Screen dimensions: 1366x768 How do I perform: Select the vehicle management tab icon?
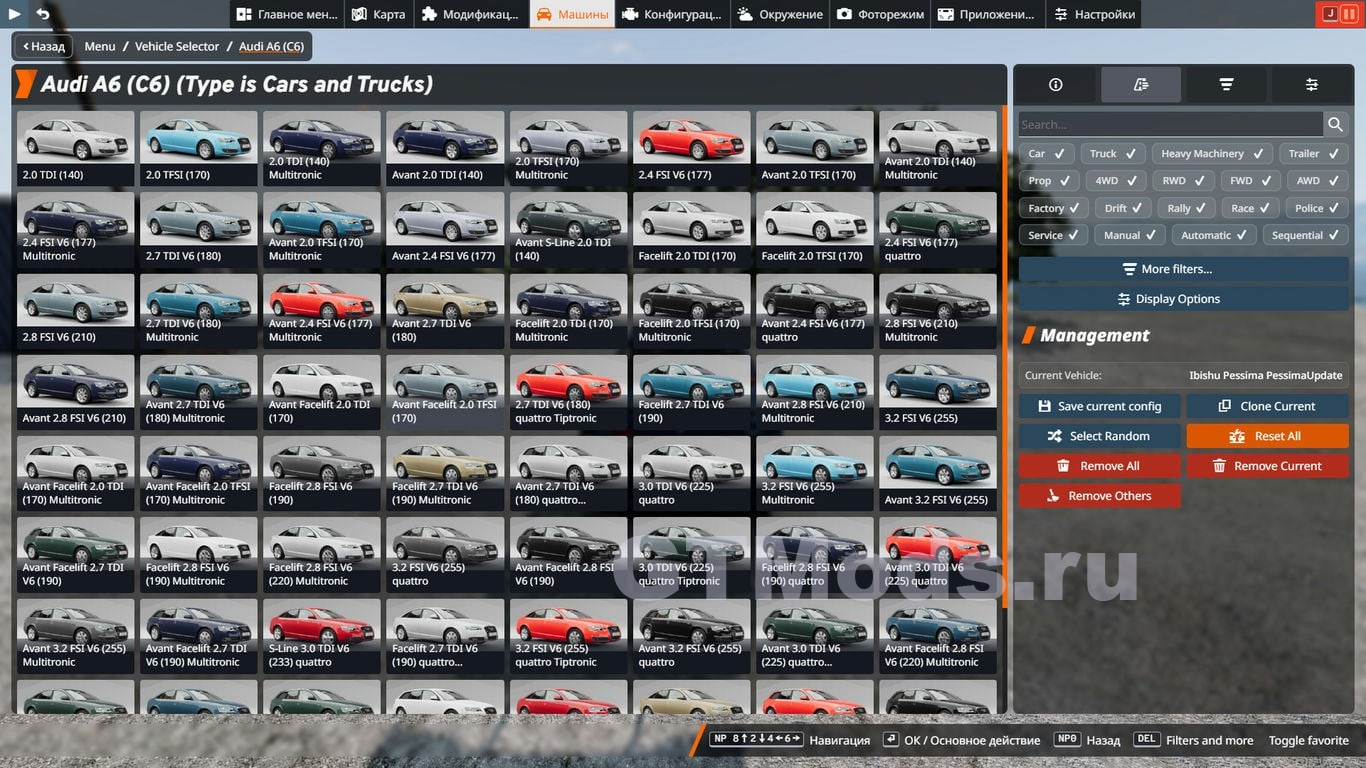coord(1141,85)
